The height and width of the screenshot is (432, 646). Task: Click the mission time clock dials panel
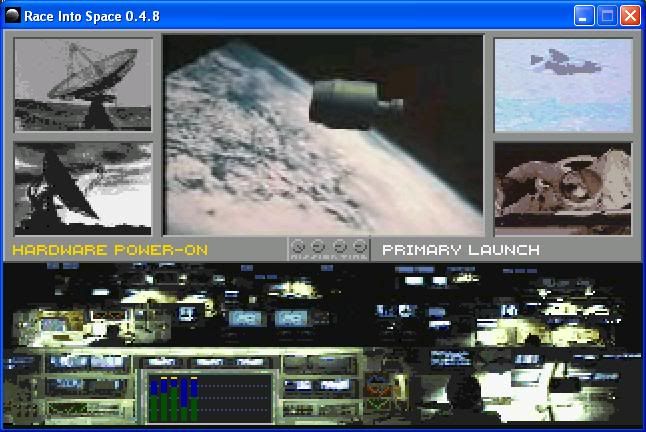pos(329,249)
